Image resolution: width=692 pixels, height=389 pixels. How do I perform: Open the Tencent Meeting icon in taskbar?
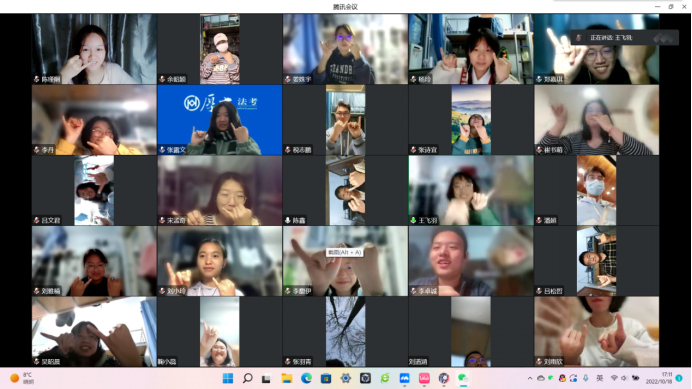click(404, 378)
